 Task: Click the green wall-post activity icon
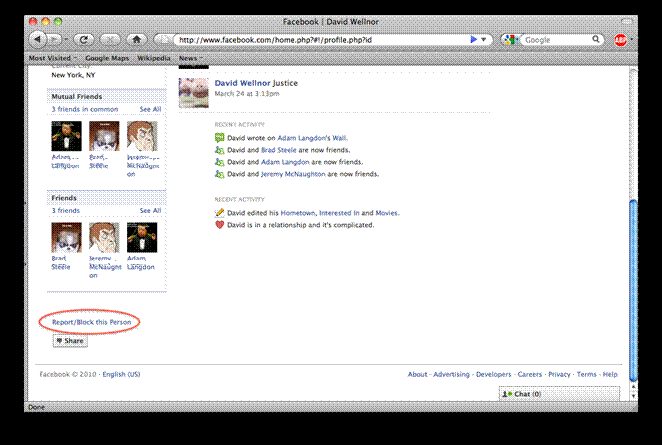(x=219, y=138)
